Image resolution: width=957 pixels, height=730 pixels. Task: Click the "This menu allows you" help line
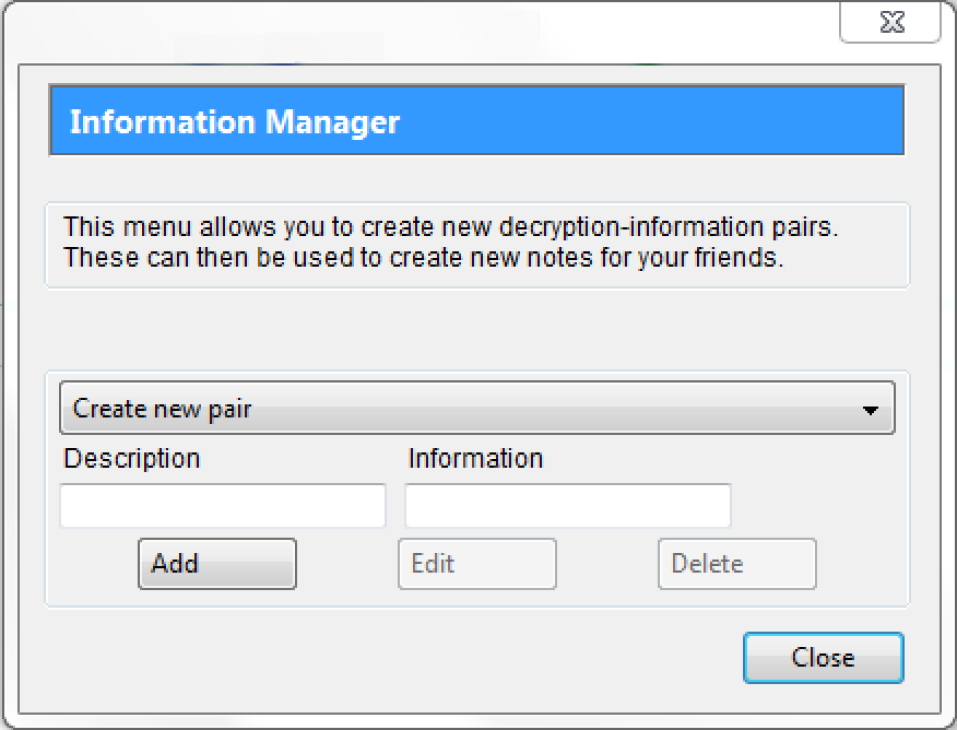pos(450,227)
